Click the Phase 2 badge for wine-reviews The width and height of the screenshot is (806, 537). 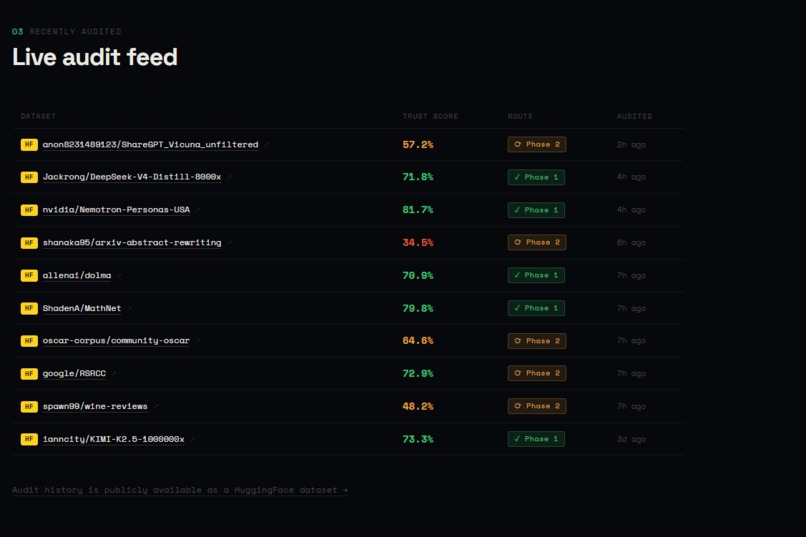click(537, 406)
